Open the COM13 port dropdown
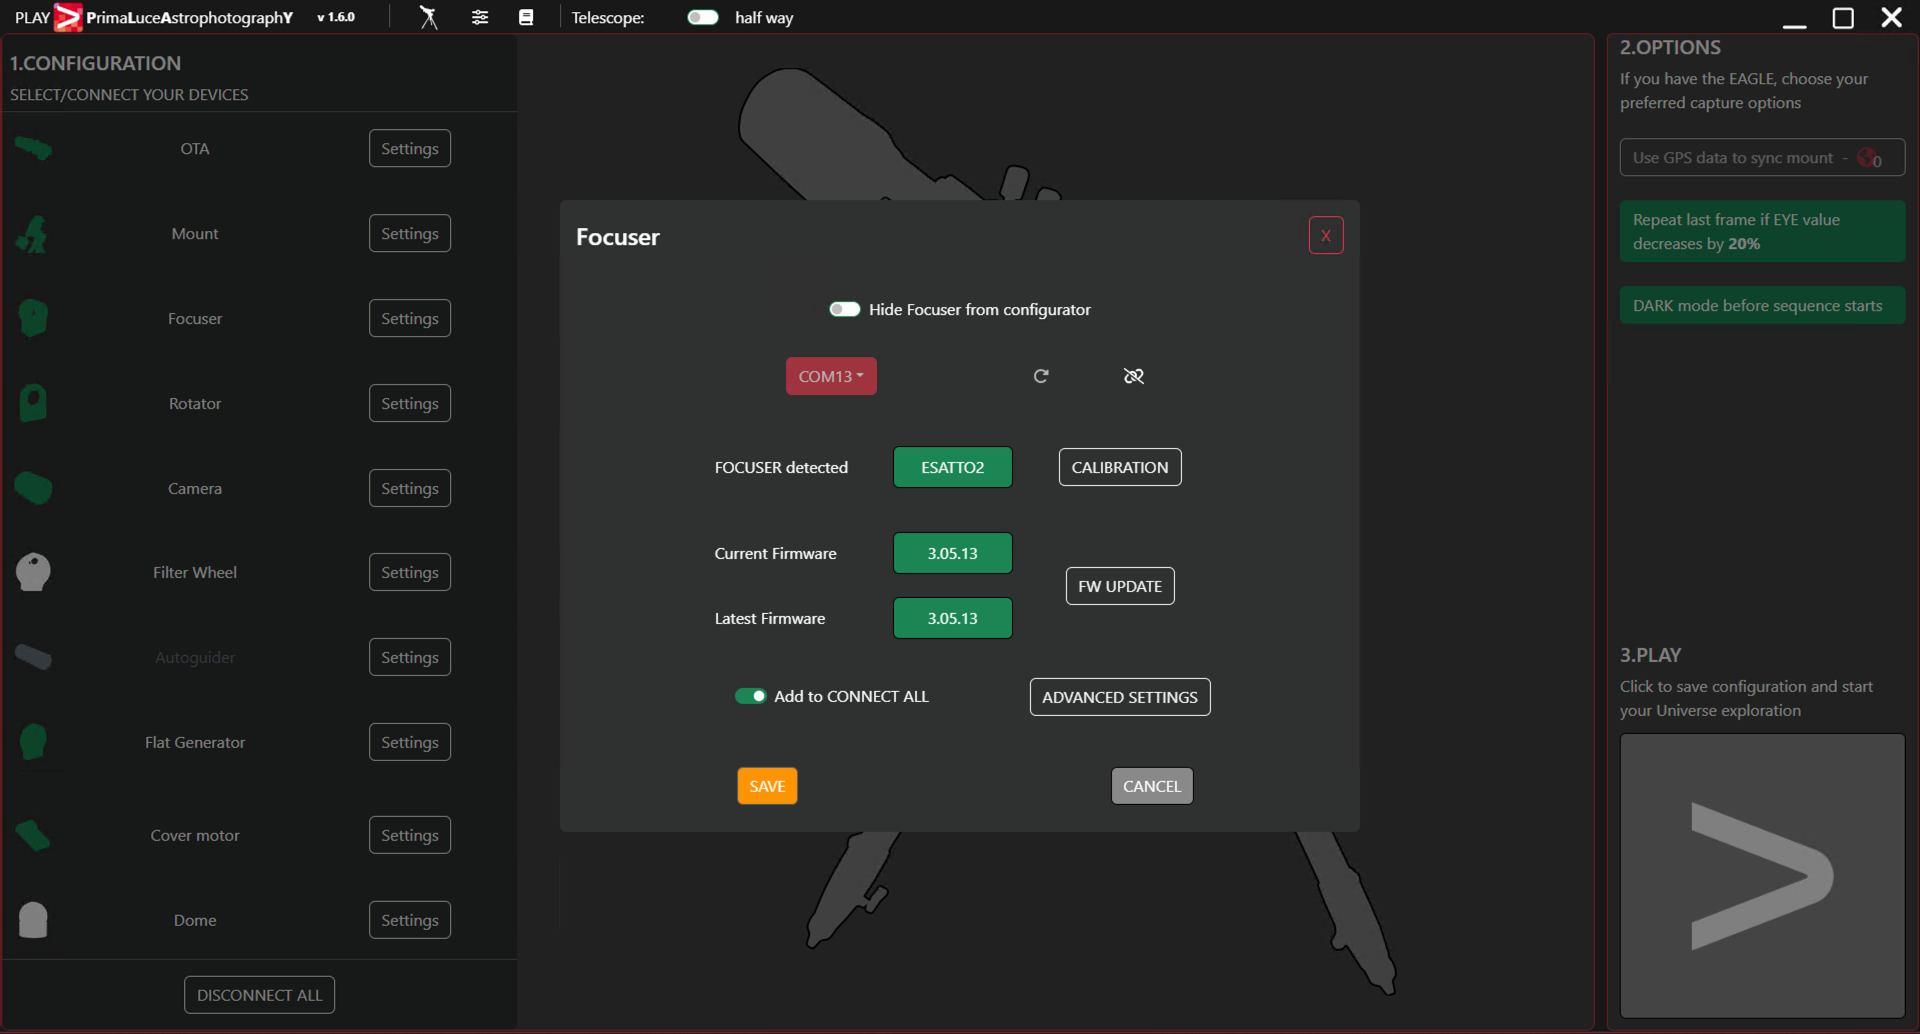 pos(831,376)
